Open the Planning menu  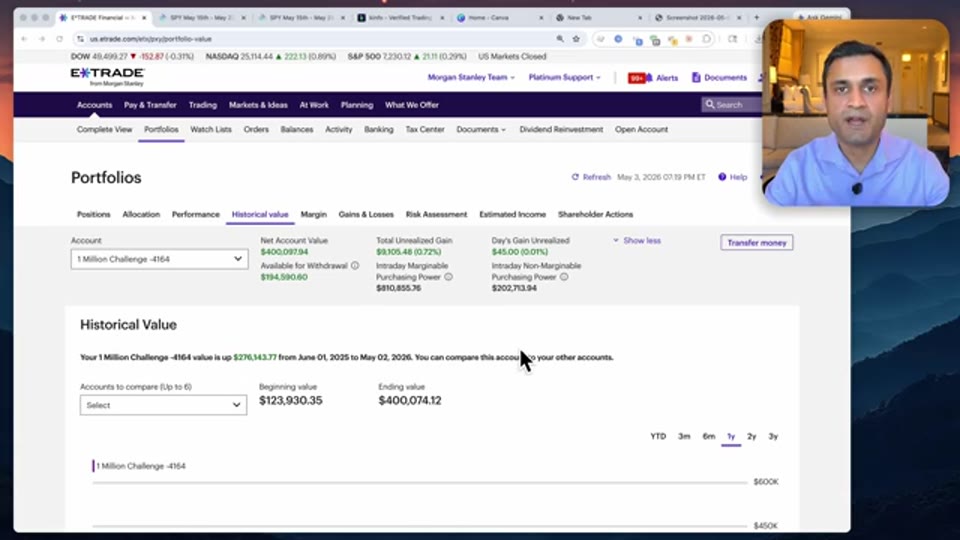tap(357, 105)
